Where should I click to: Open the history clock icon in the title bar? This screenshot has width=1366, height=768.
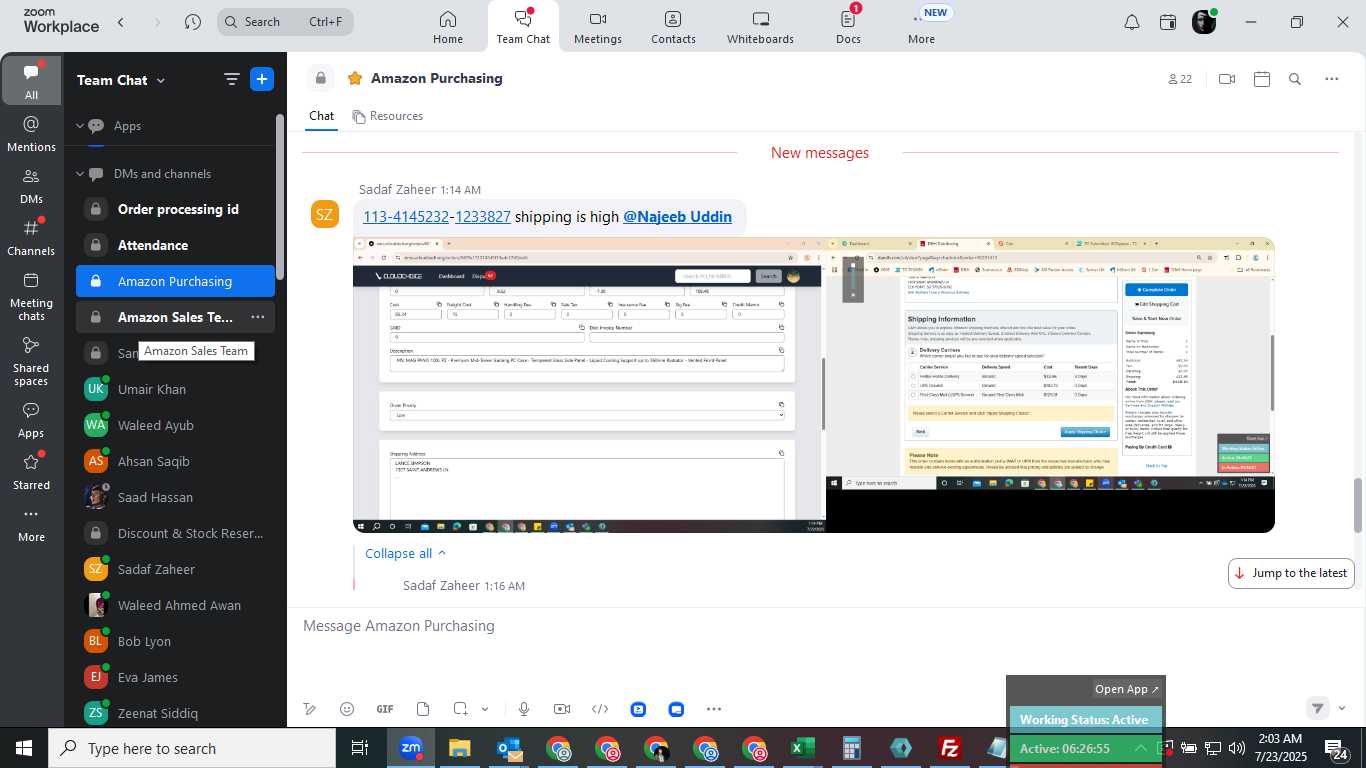coord(193,22)
